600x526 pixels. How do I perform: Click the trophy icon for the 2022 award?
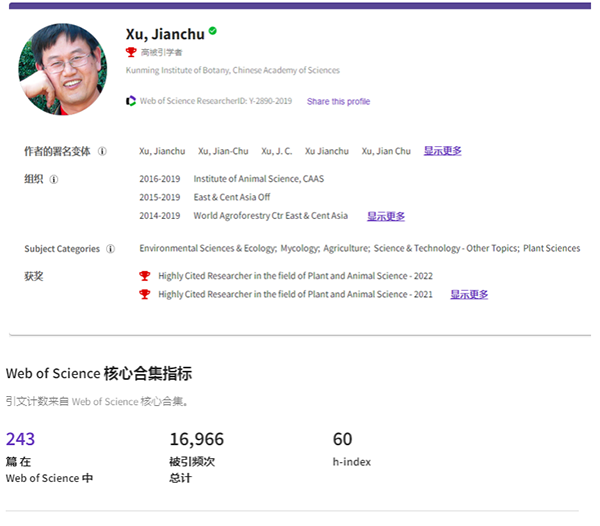click(145, 276)
